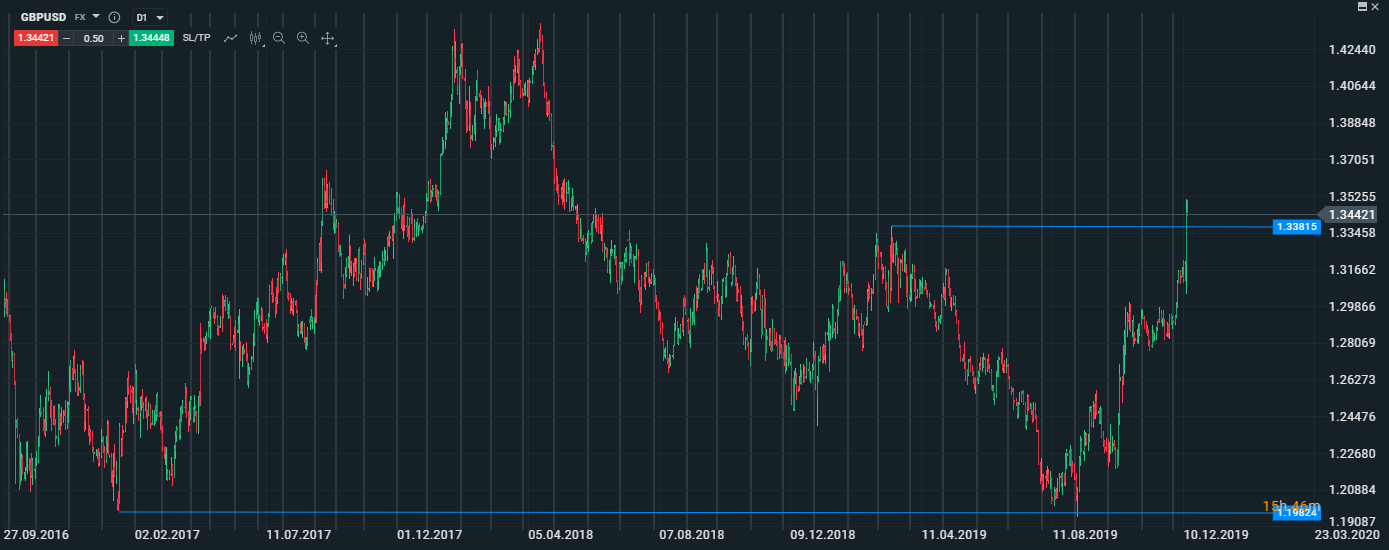Screen dimensions: 1389x550
Task: Show GBPUSD instrument info
Action: pyautogui.click(x=114, y=18)
